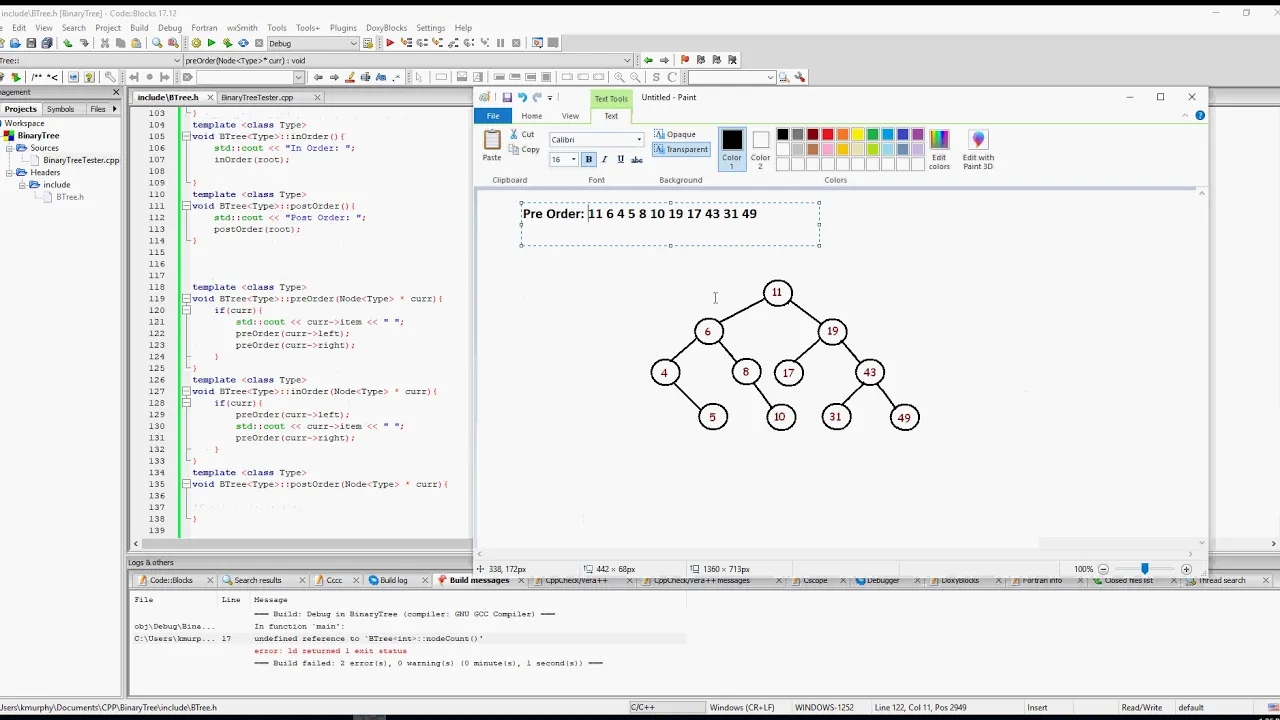Collapse the include folder in project tree
The width and height of the screenshot is (1280, 720).
pos(23,184)
